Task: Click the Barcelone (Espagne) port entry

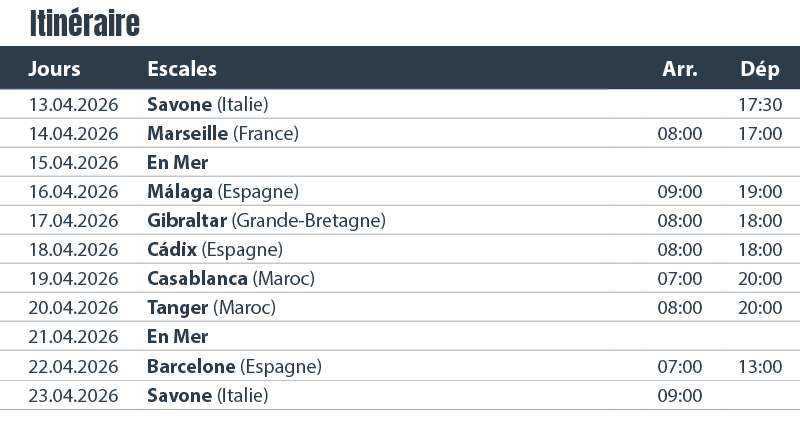Action: (234, 366)
